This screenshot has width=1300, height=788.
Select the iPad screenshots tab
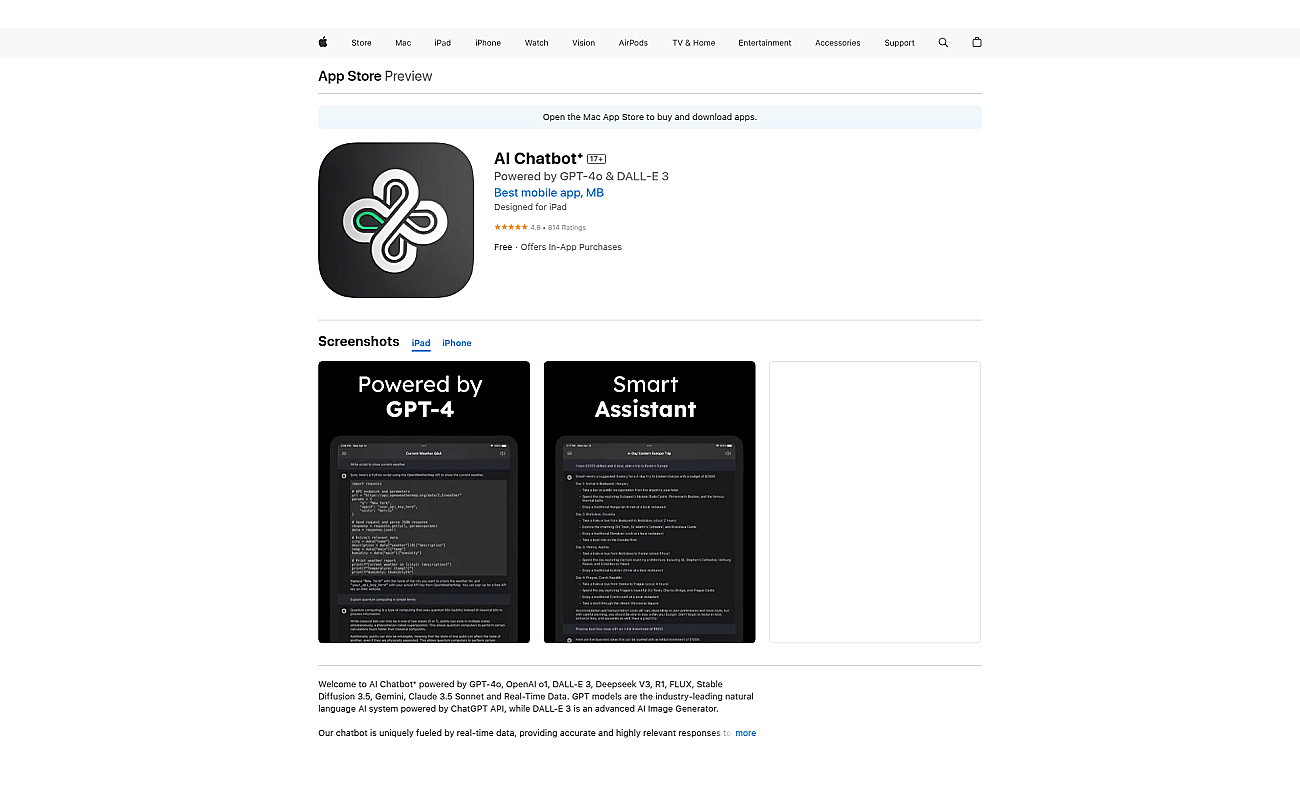421,343
